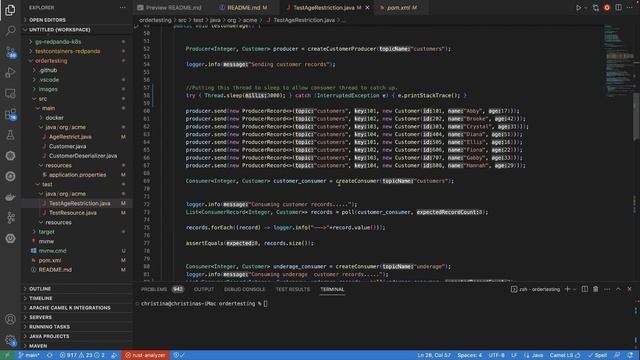Split the terminal panel

pyautogui.click(x=584, y=289)
